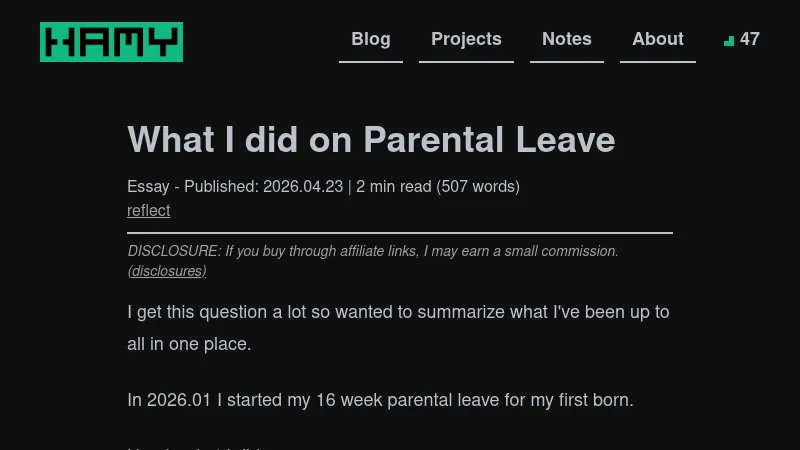Viewport: 800px width, 450px height.
Task: Click the '(507 words)' word count
Action: pyautogui.click(x=478, y=186)
